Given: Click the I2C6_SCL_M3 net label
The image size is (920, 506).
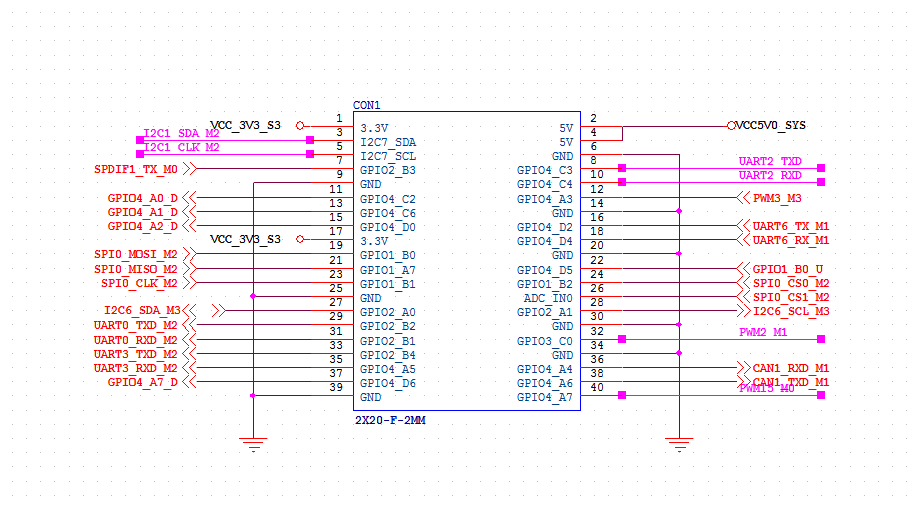Looking at the screenshot, I should tap(791, 312).
